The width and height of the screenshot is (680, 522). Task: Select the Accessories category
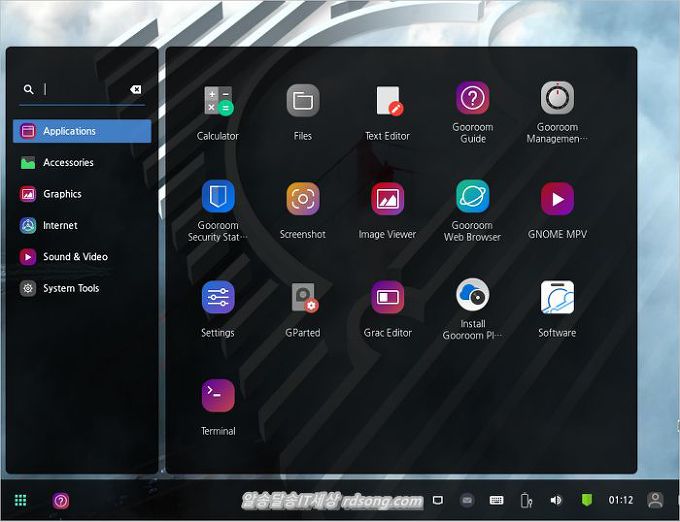point(68,163)
